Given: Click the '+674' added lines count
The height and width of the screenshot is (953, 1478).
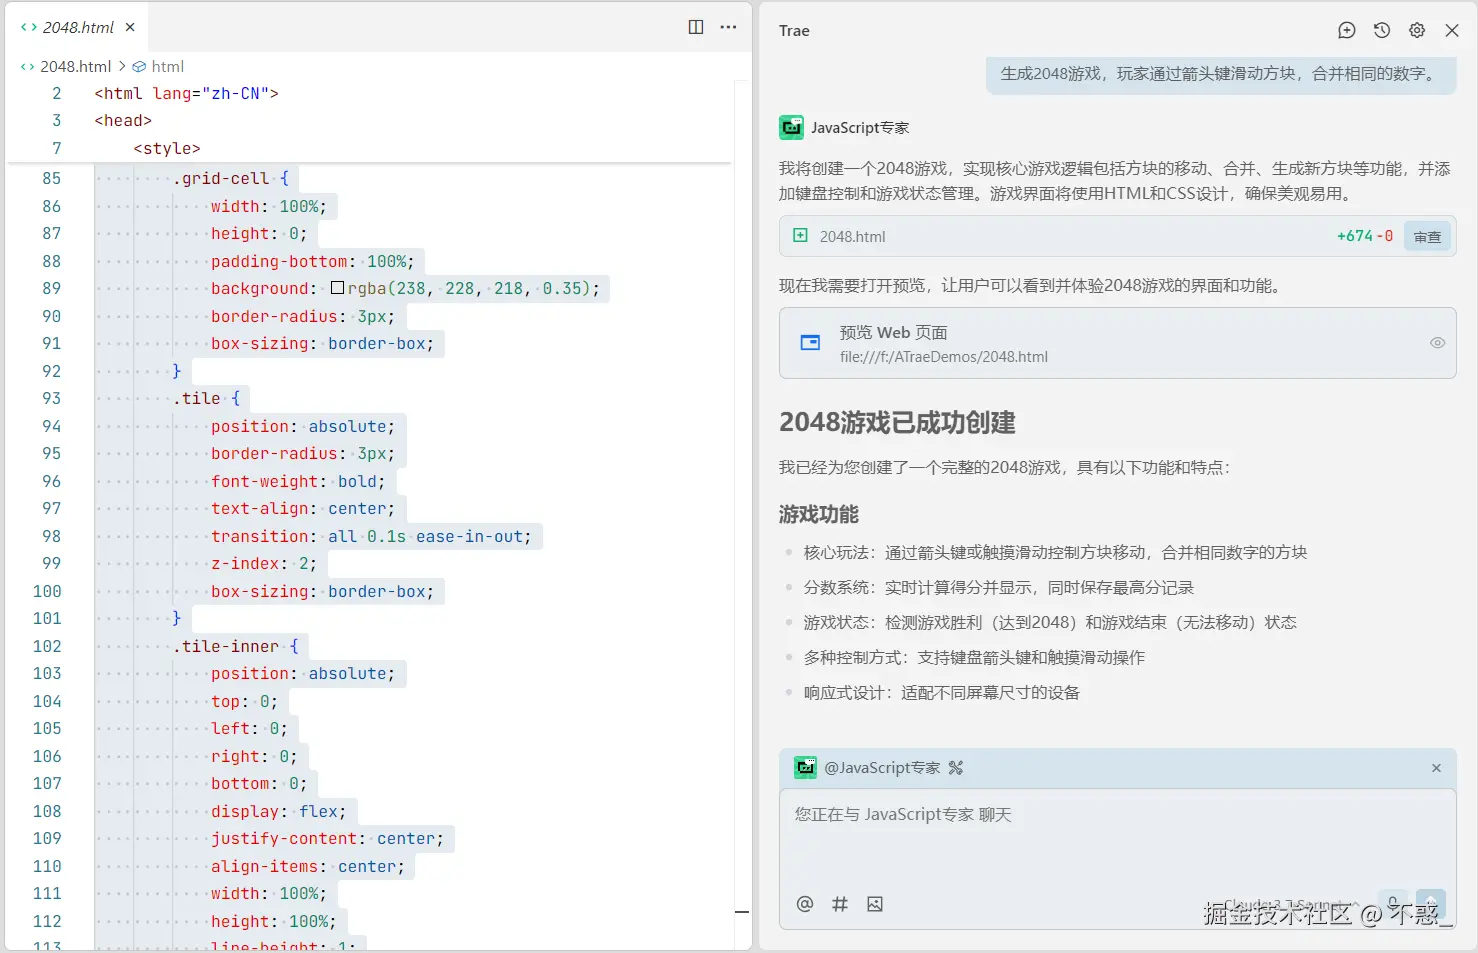Looking at the screenshot, I should (x=1355, y=236).
